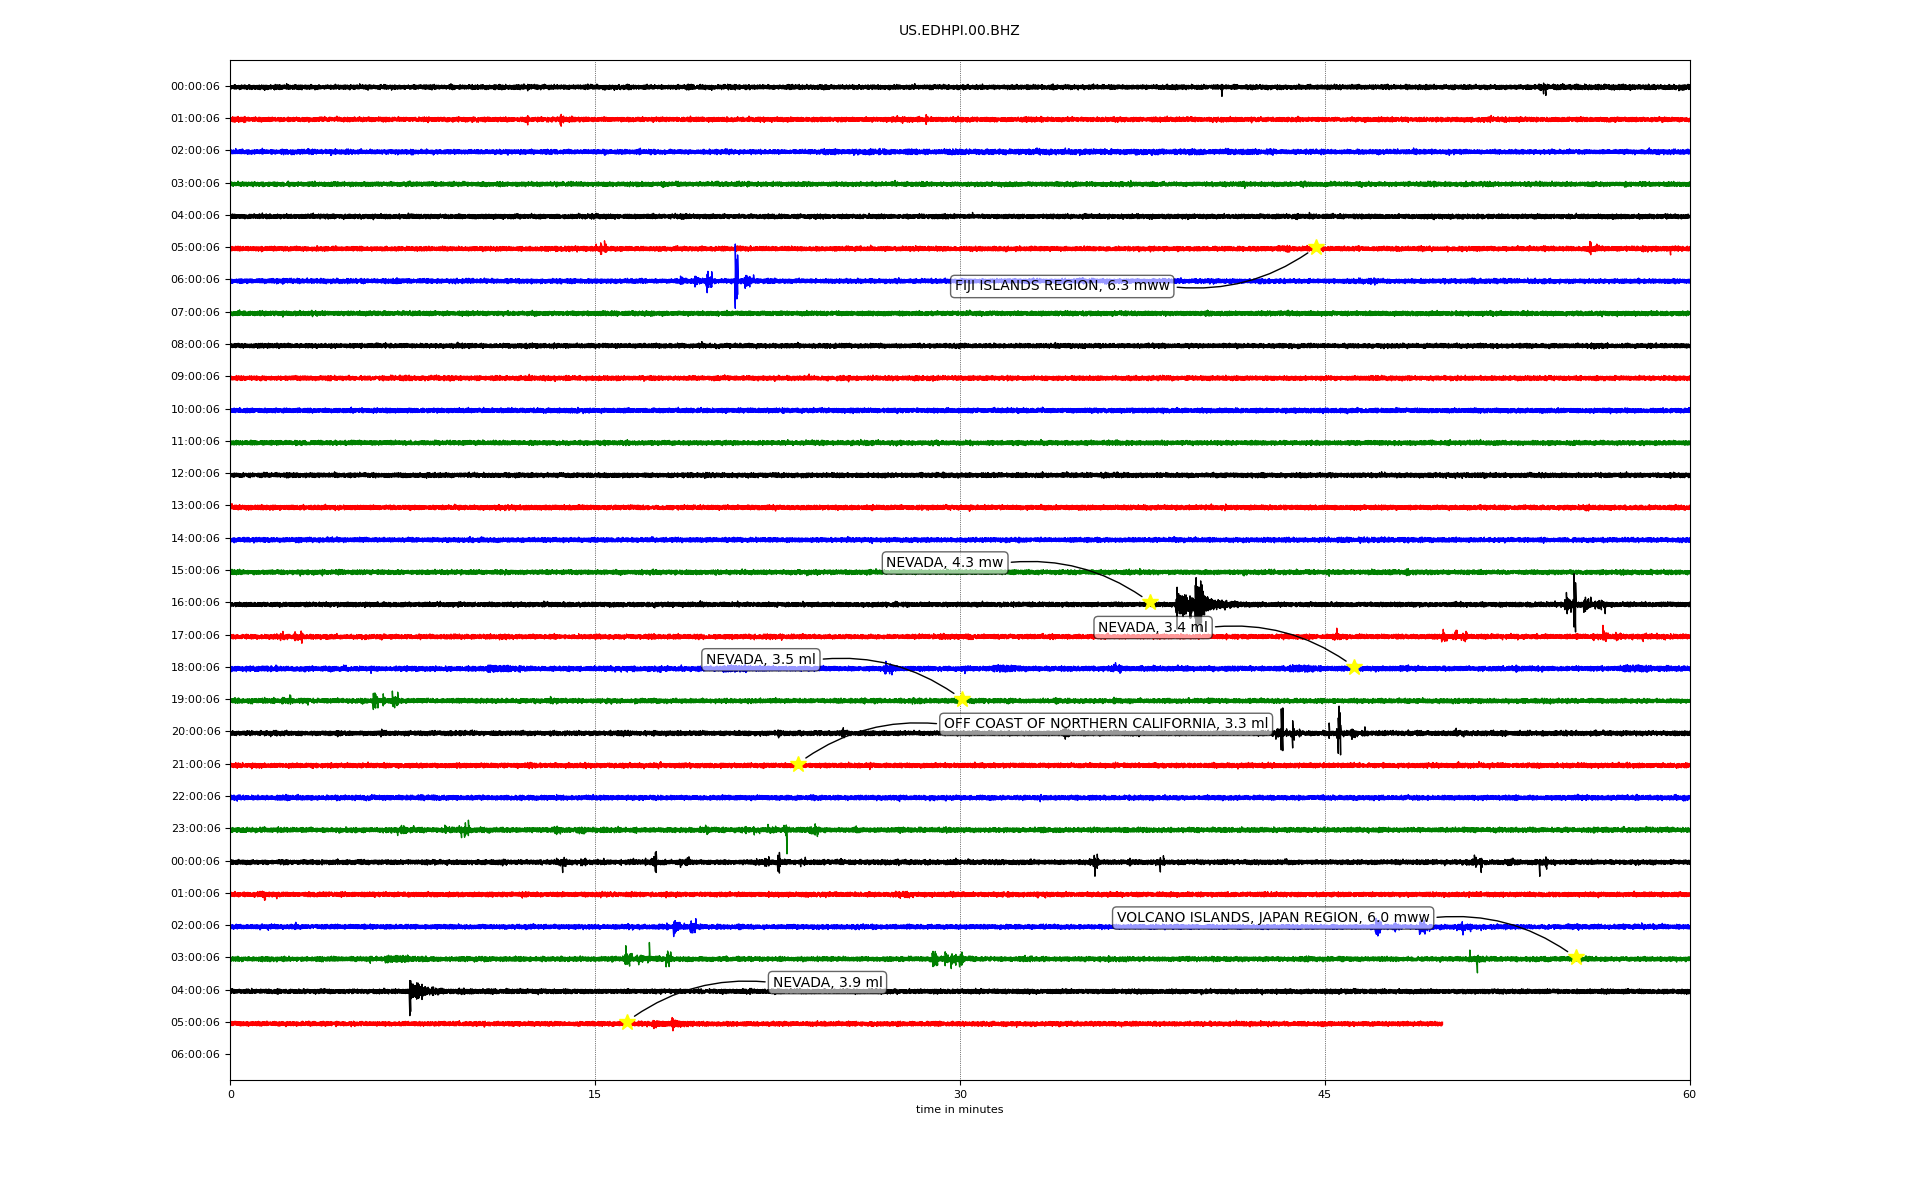Screen dimensions: 1920x1200
Task: Select the NEVADA, 3.9 ml annotation label
Action: [827, 983]
